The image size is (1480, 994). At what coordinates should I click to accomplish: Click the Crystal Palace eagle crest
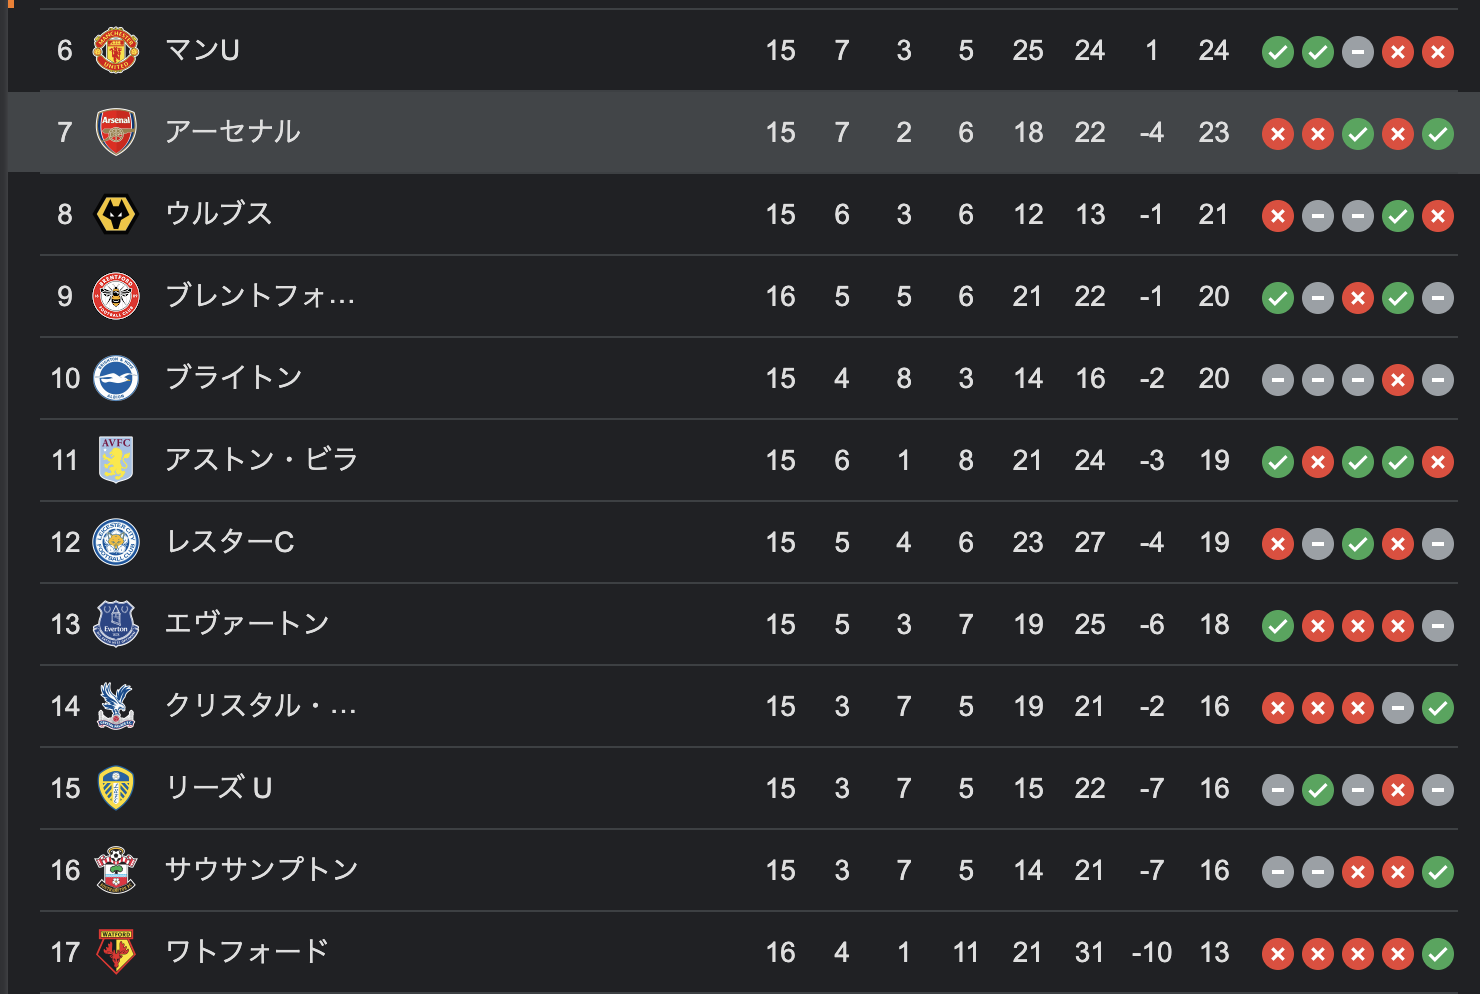tap(116, 706)
